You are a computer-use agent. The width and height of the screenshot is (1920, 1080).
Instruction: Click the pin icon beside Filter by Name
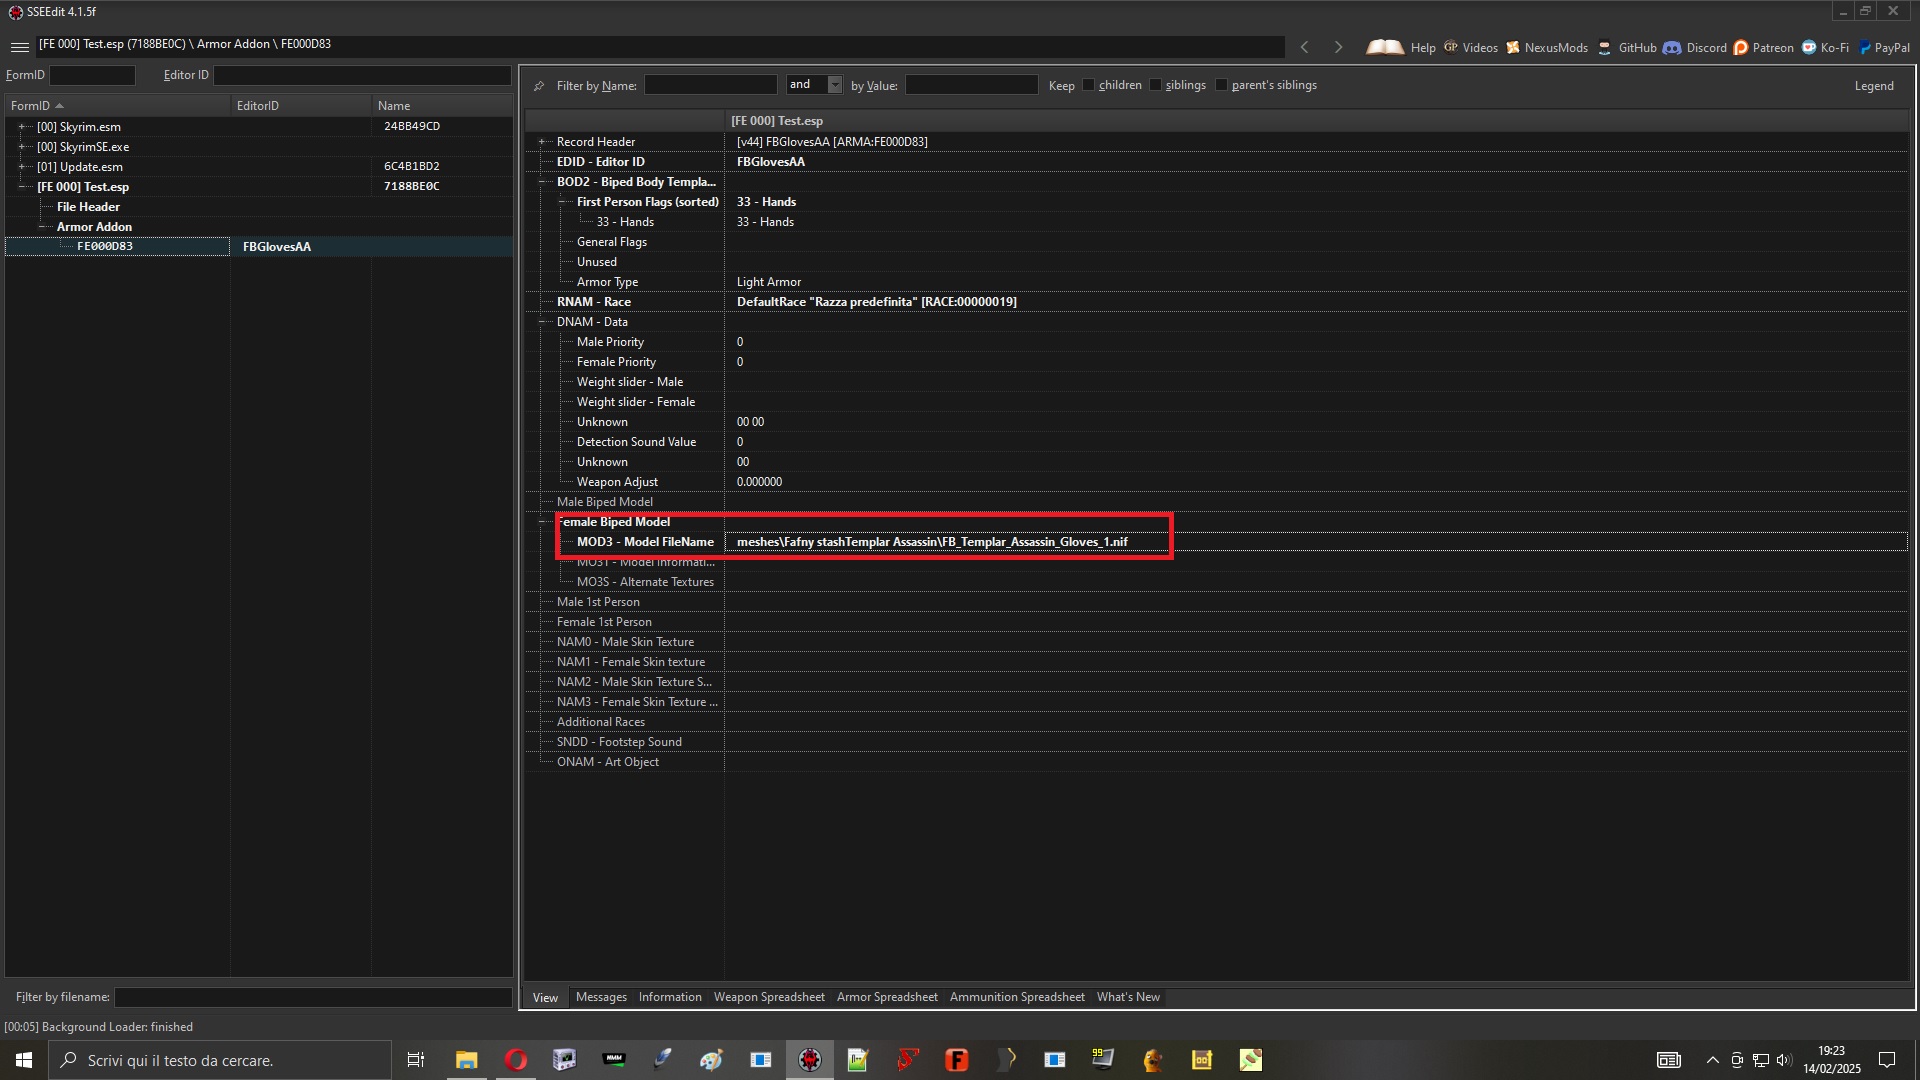tap(539, 86)
